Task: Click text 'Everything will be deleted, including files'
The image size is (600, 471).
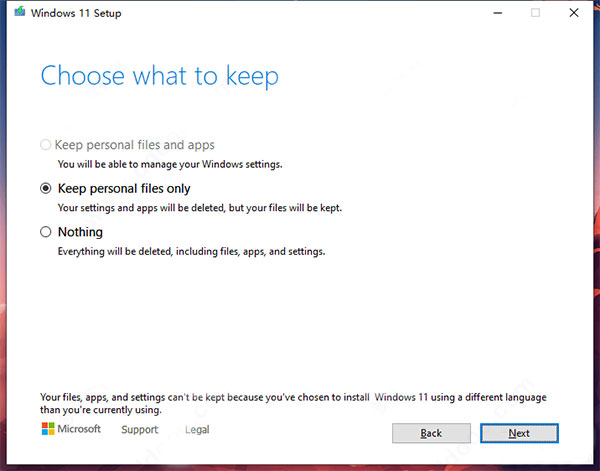Action: pos(148,251)
